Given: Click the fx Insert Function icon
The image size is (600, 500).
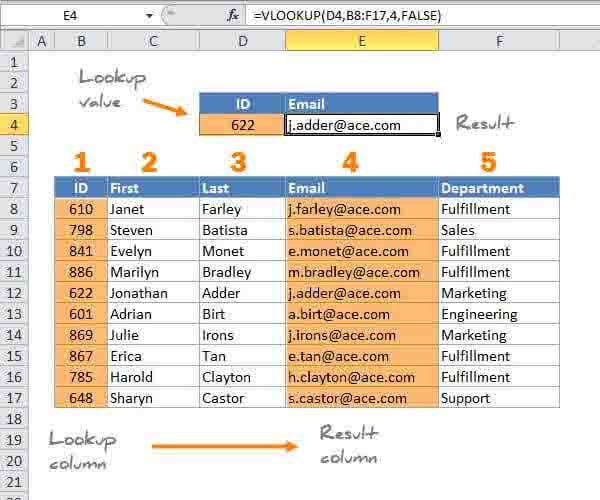Looking at the screenshot, I should [x=233, y=15].
